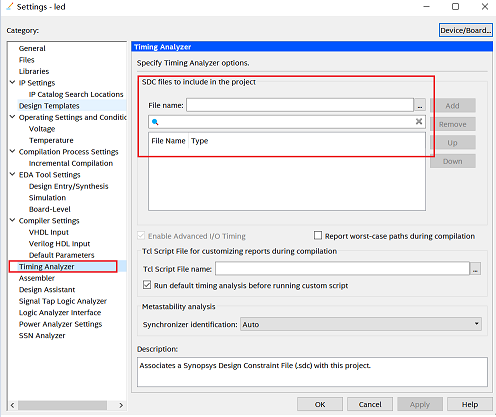This screenshot has height=417, width=496.
Task: Click the Tcl Script File name field
Action: 342,269
